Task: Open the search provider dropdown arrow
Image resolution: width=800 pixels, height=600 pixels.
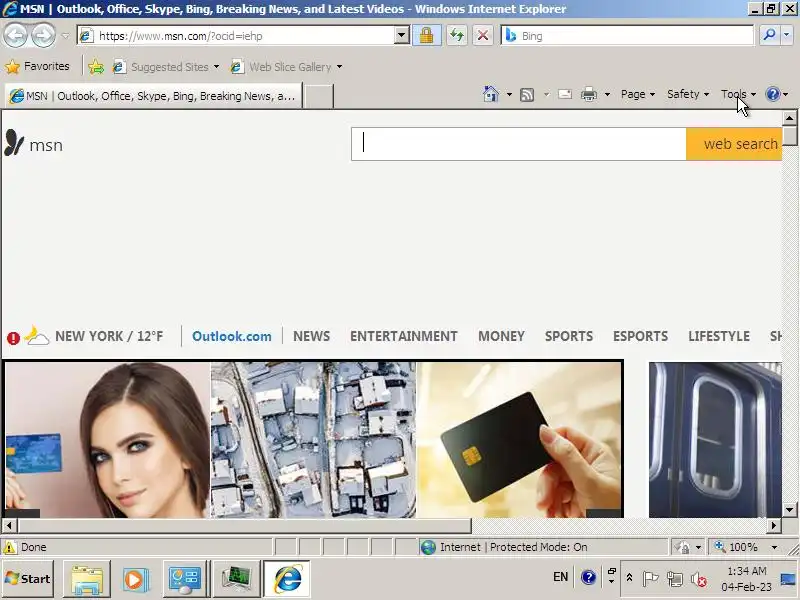Action: pos(786,35)
